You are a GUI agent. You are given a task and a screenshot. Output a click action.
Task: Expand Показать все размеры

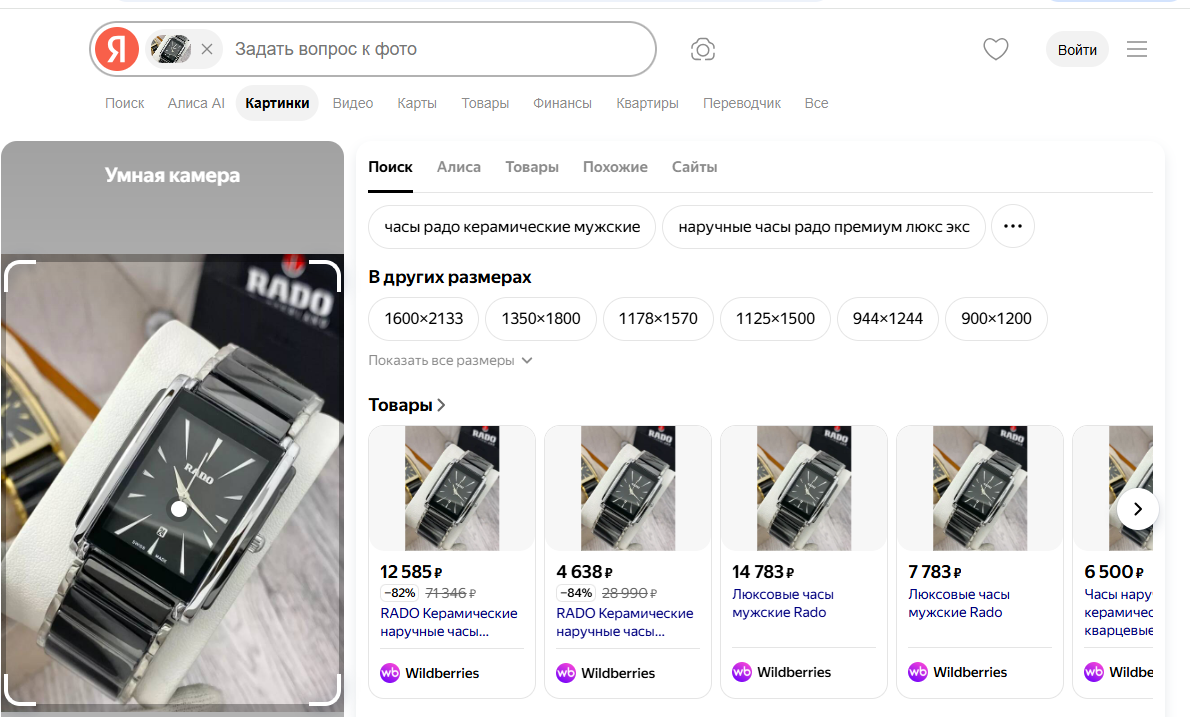pyautogui.click(x=450, y=360)
